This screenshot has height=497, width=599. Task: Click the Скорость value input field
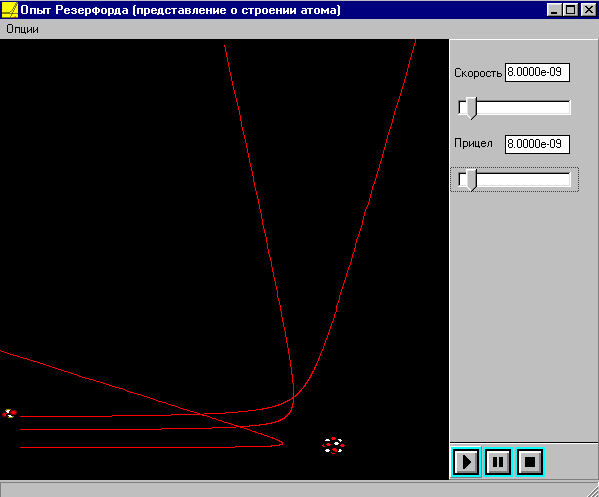[x=537, y=72]
